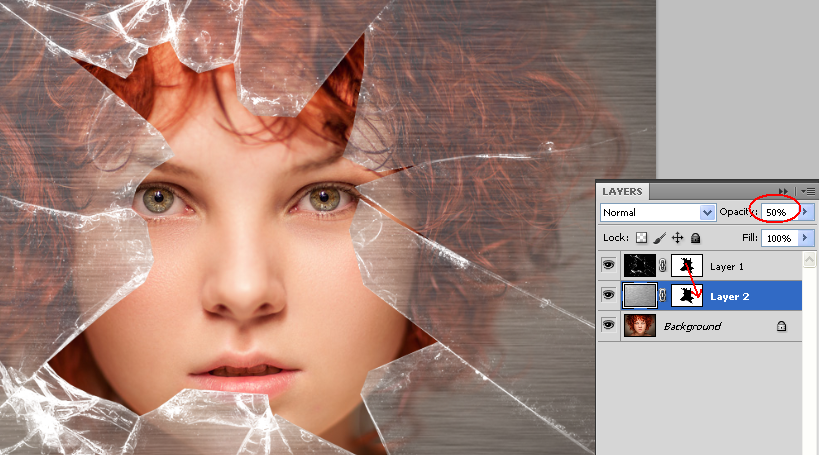
Task: Click the Background layer lock icon
Action: (x=781, y=326)
